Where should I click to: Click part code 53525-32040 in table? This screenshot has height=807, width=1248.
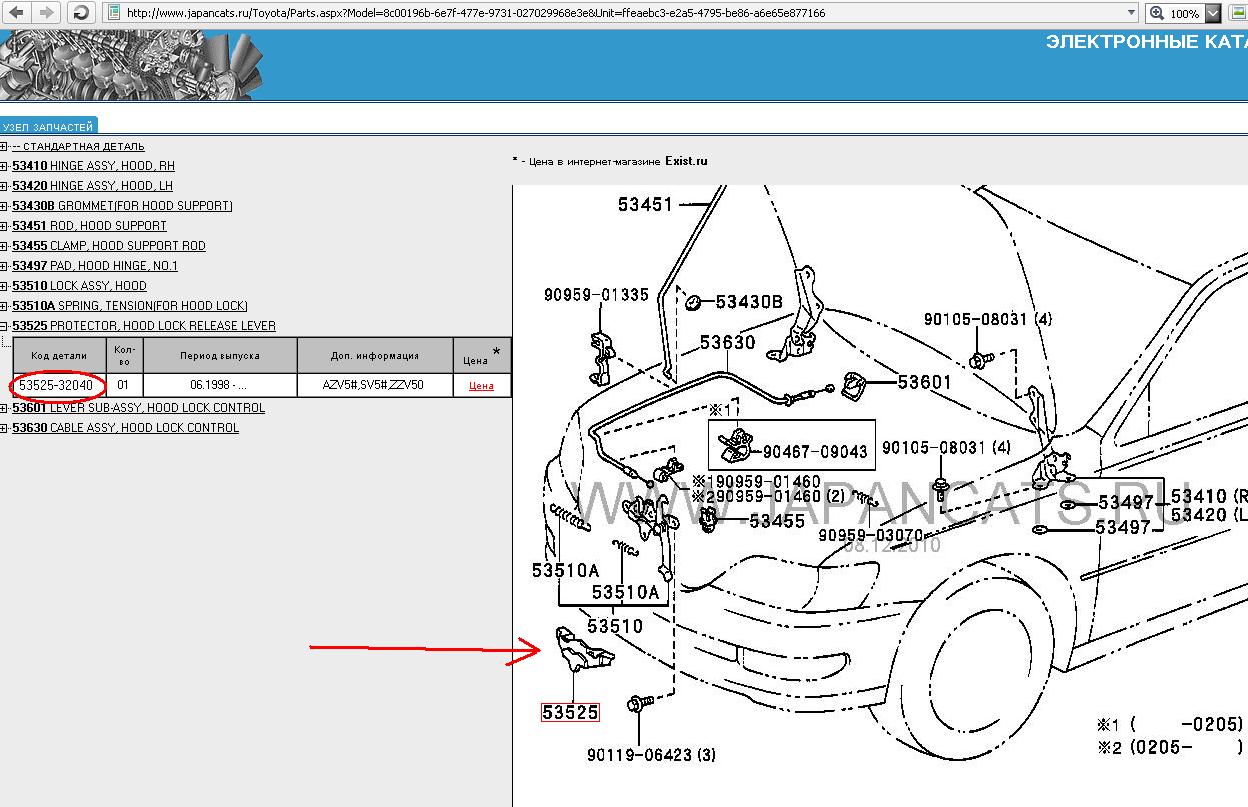coord(57,385)
